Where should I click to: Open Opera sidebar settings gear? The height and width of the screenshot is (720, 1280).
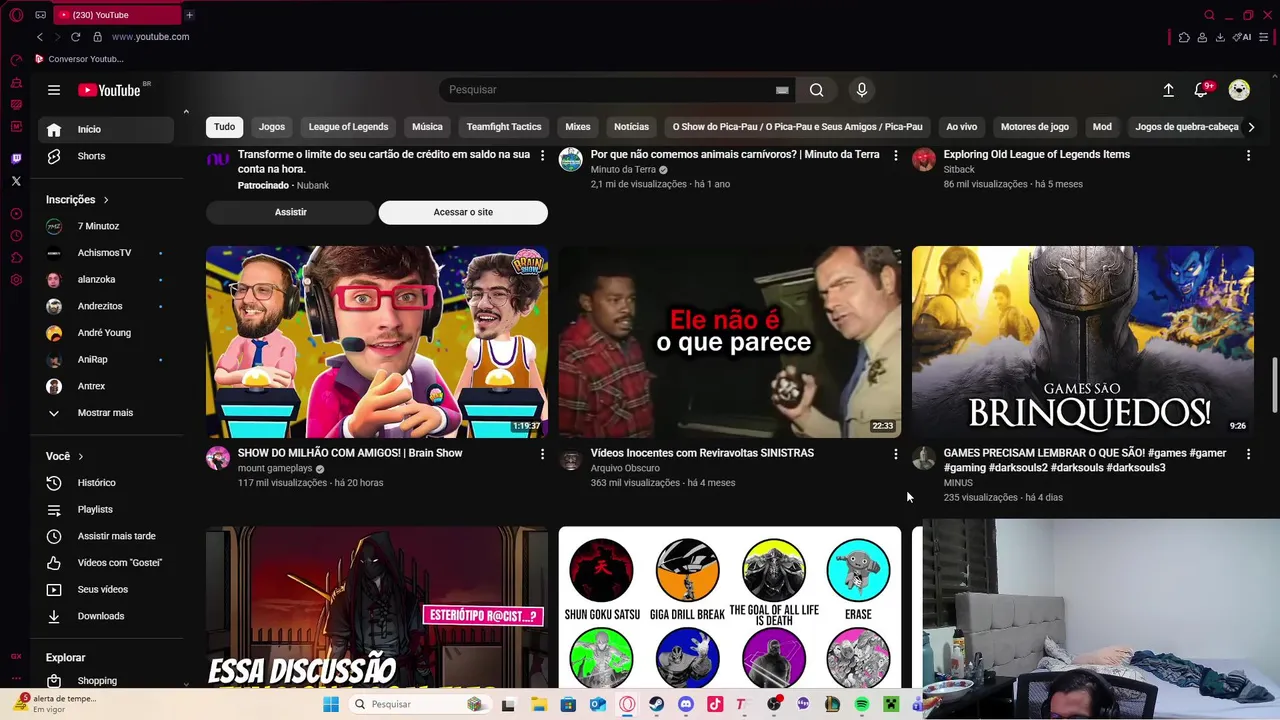[x=16, y=280]
